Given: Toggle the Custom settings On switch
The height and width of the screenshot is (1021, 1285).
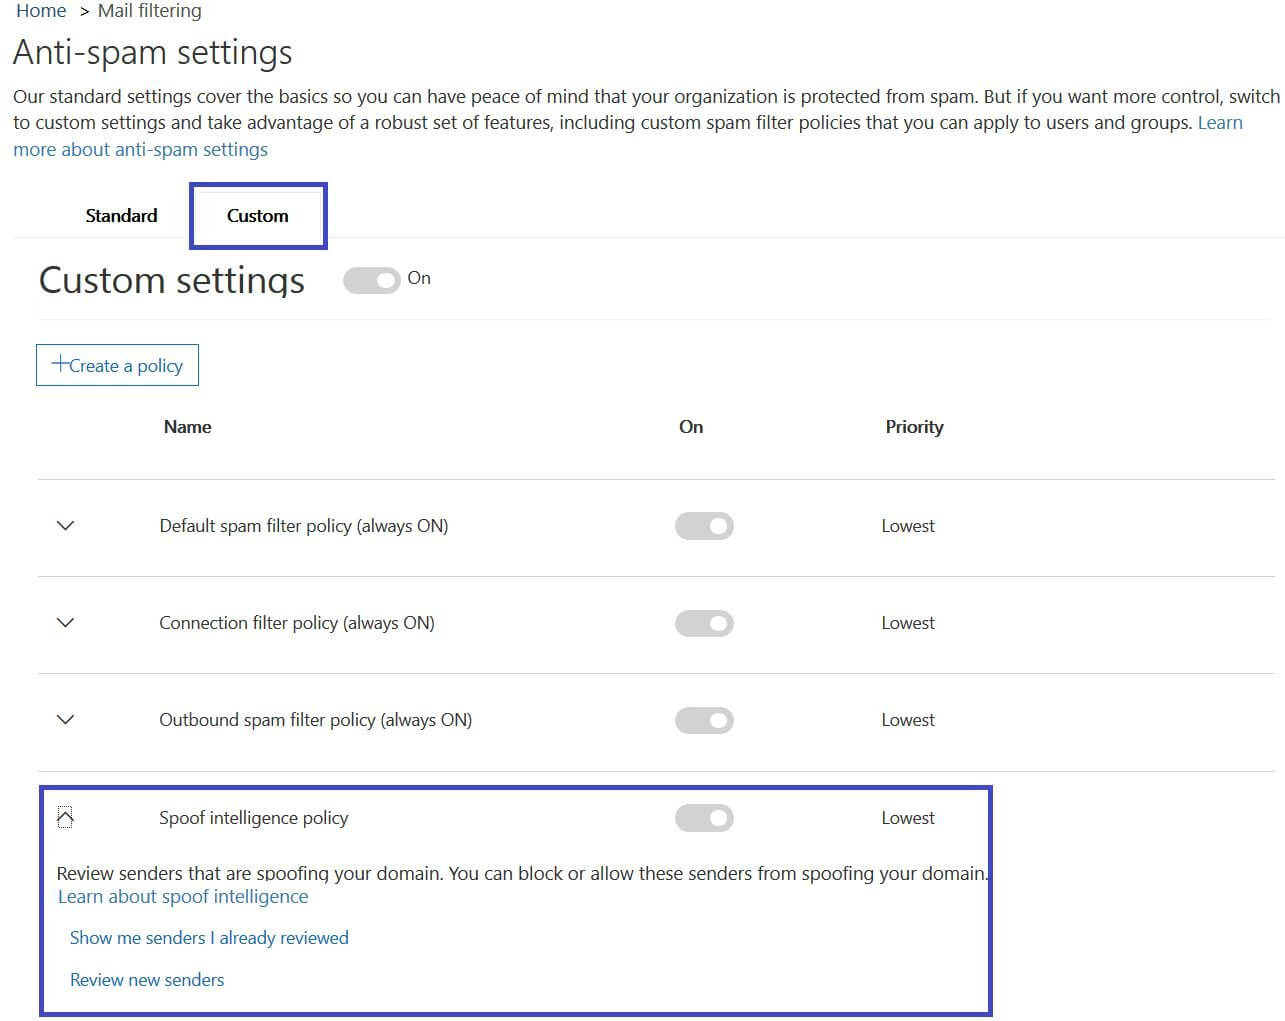Looking at the screenshot, I should (371, 280).
